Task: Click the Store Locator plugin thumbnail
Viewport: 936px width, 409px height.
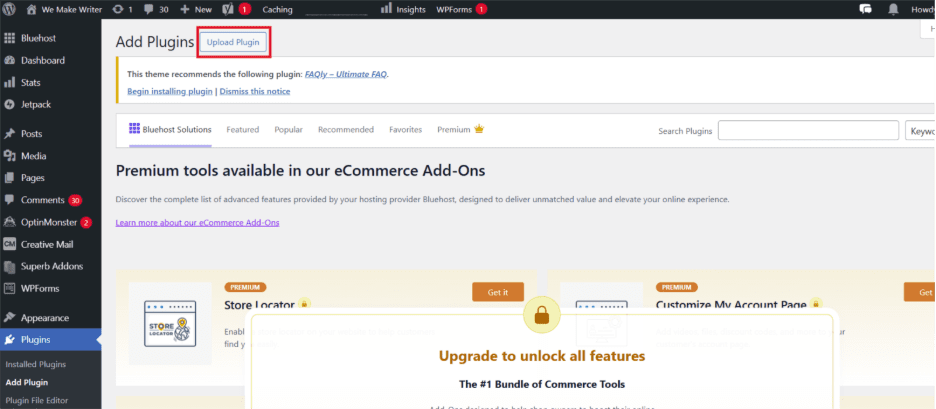Action: click(170, 323)
